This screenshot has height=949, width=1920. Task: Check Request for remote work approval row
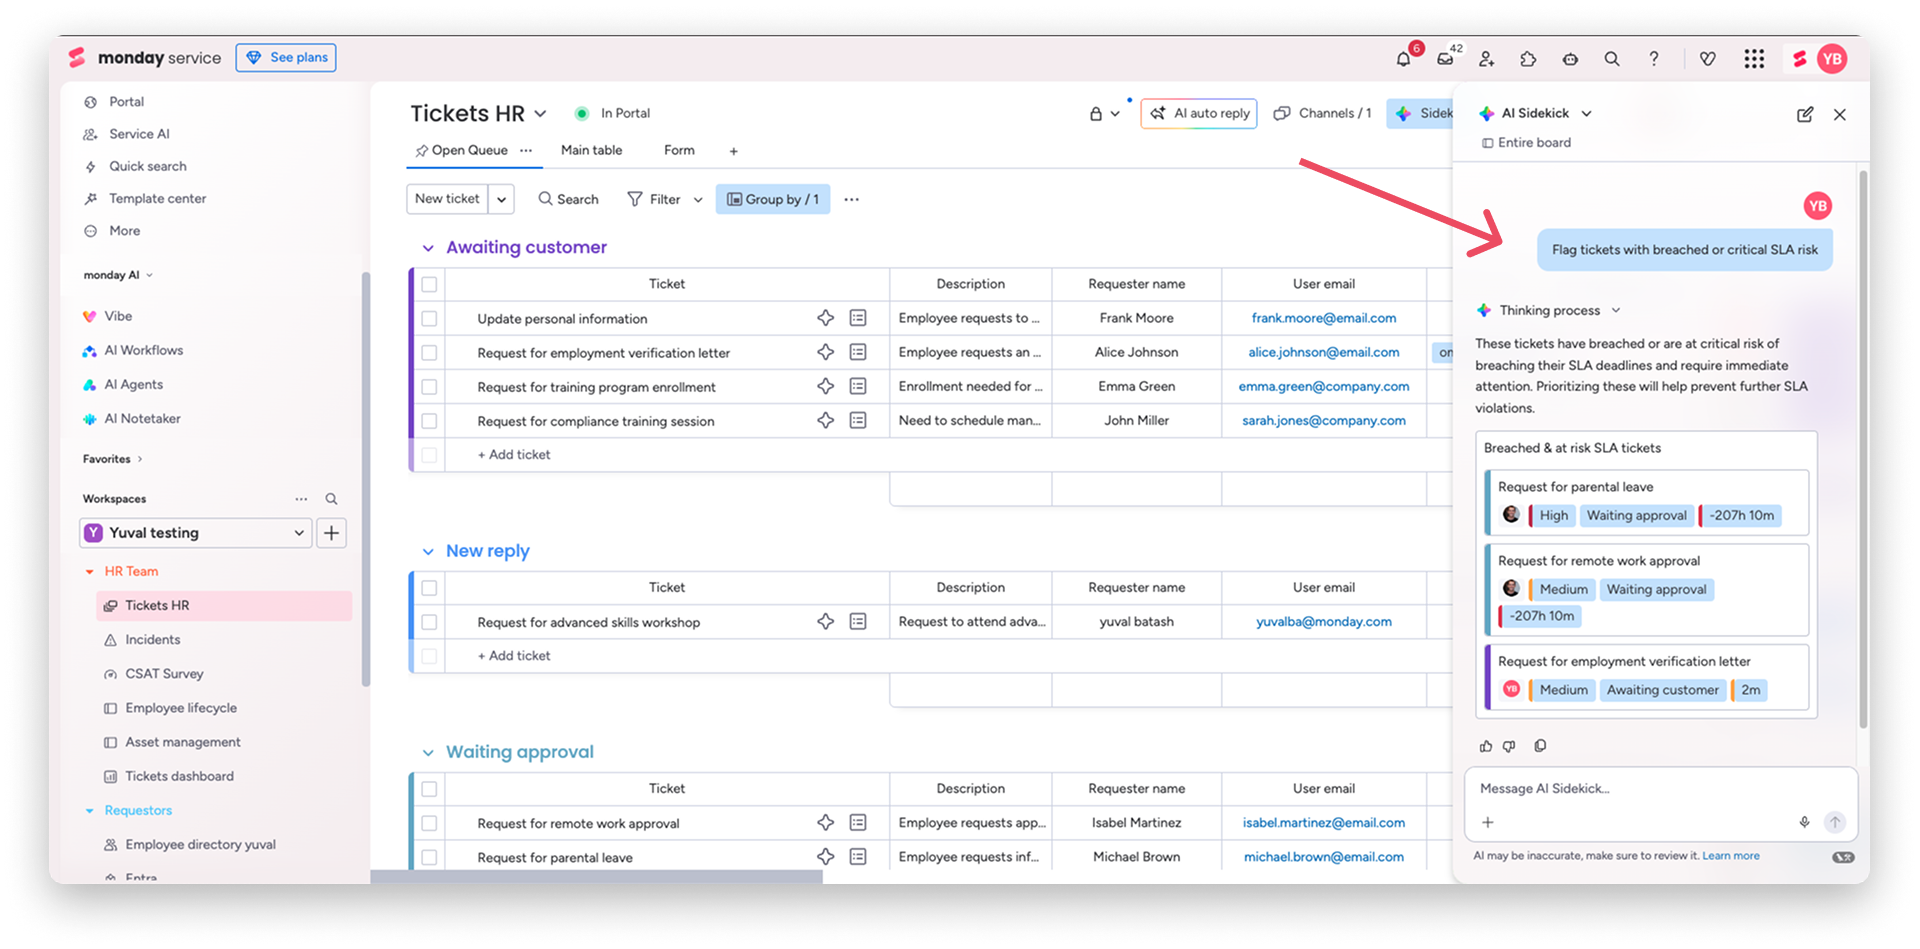coord(429,823)
